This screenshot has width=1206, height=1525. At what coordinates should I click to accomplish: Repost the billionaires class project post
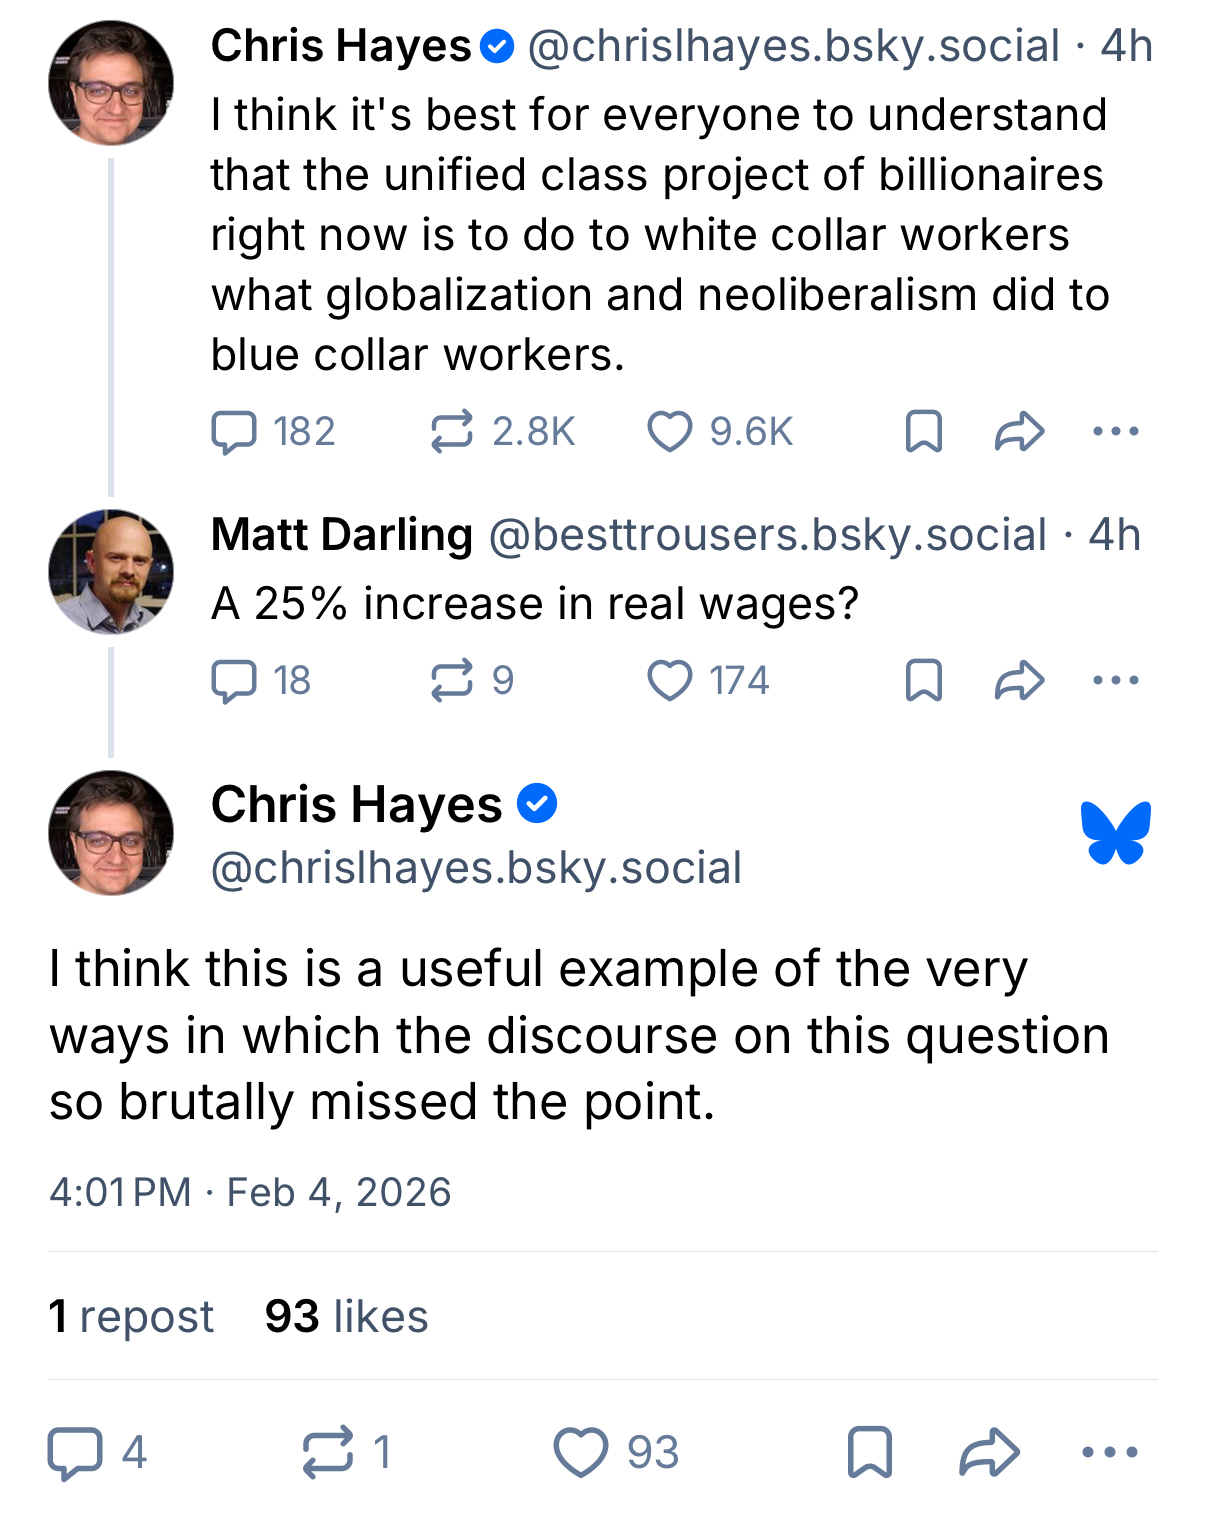452,432
